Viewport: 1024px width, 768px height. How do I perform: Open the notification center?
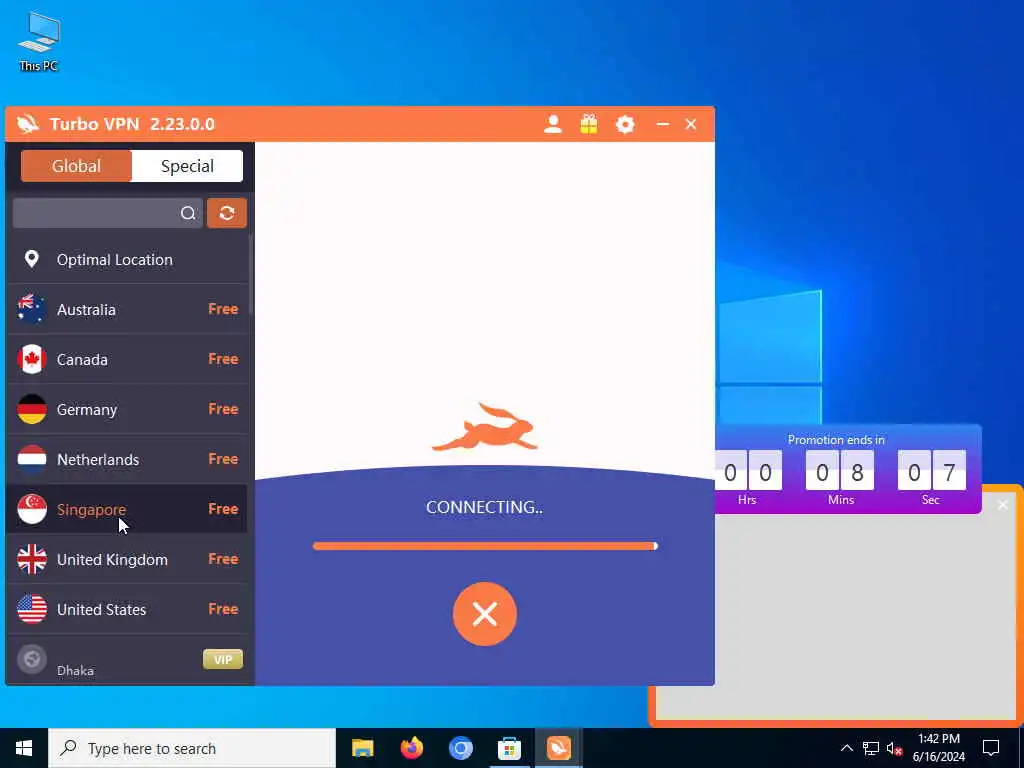[x=991, y=748]
